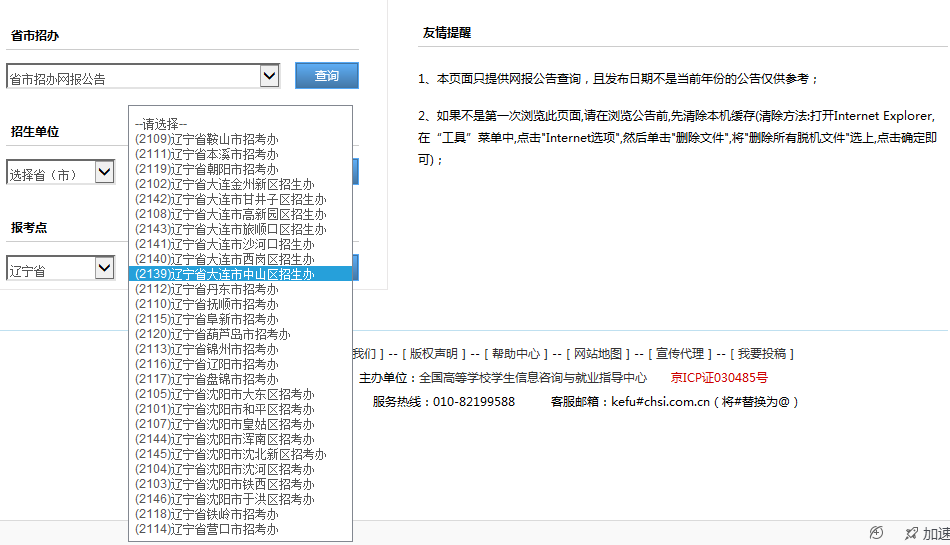Click the 京ICP证030485号 license link

coord(719,378)
